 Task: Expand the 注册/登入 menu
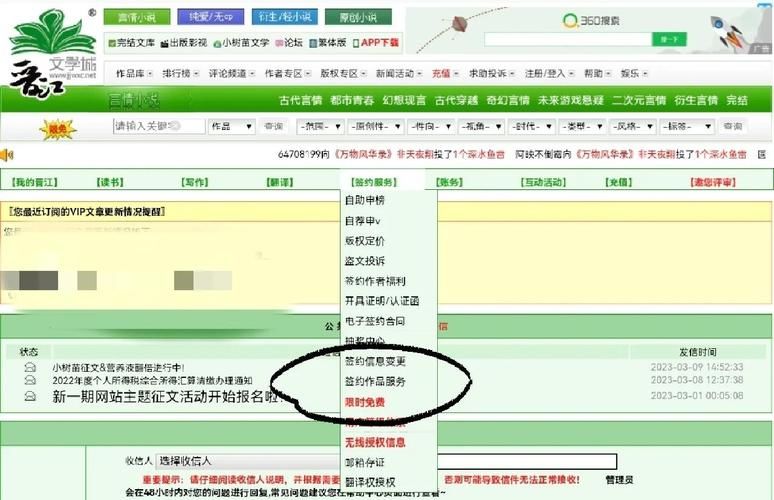549,74
